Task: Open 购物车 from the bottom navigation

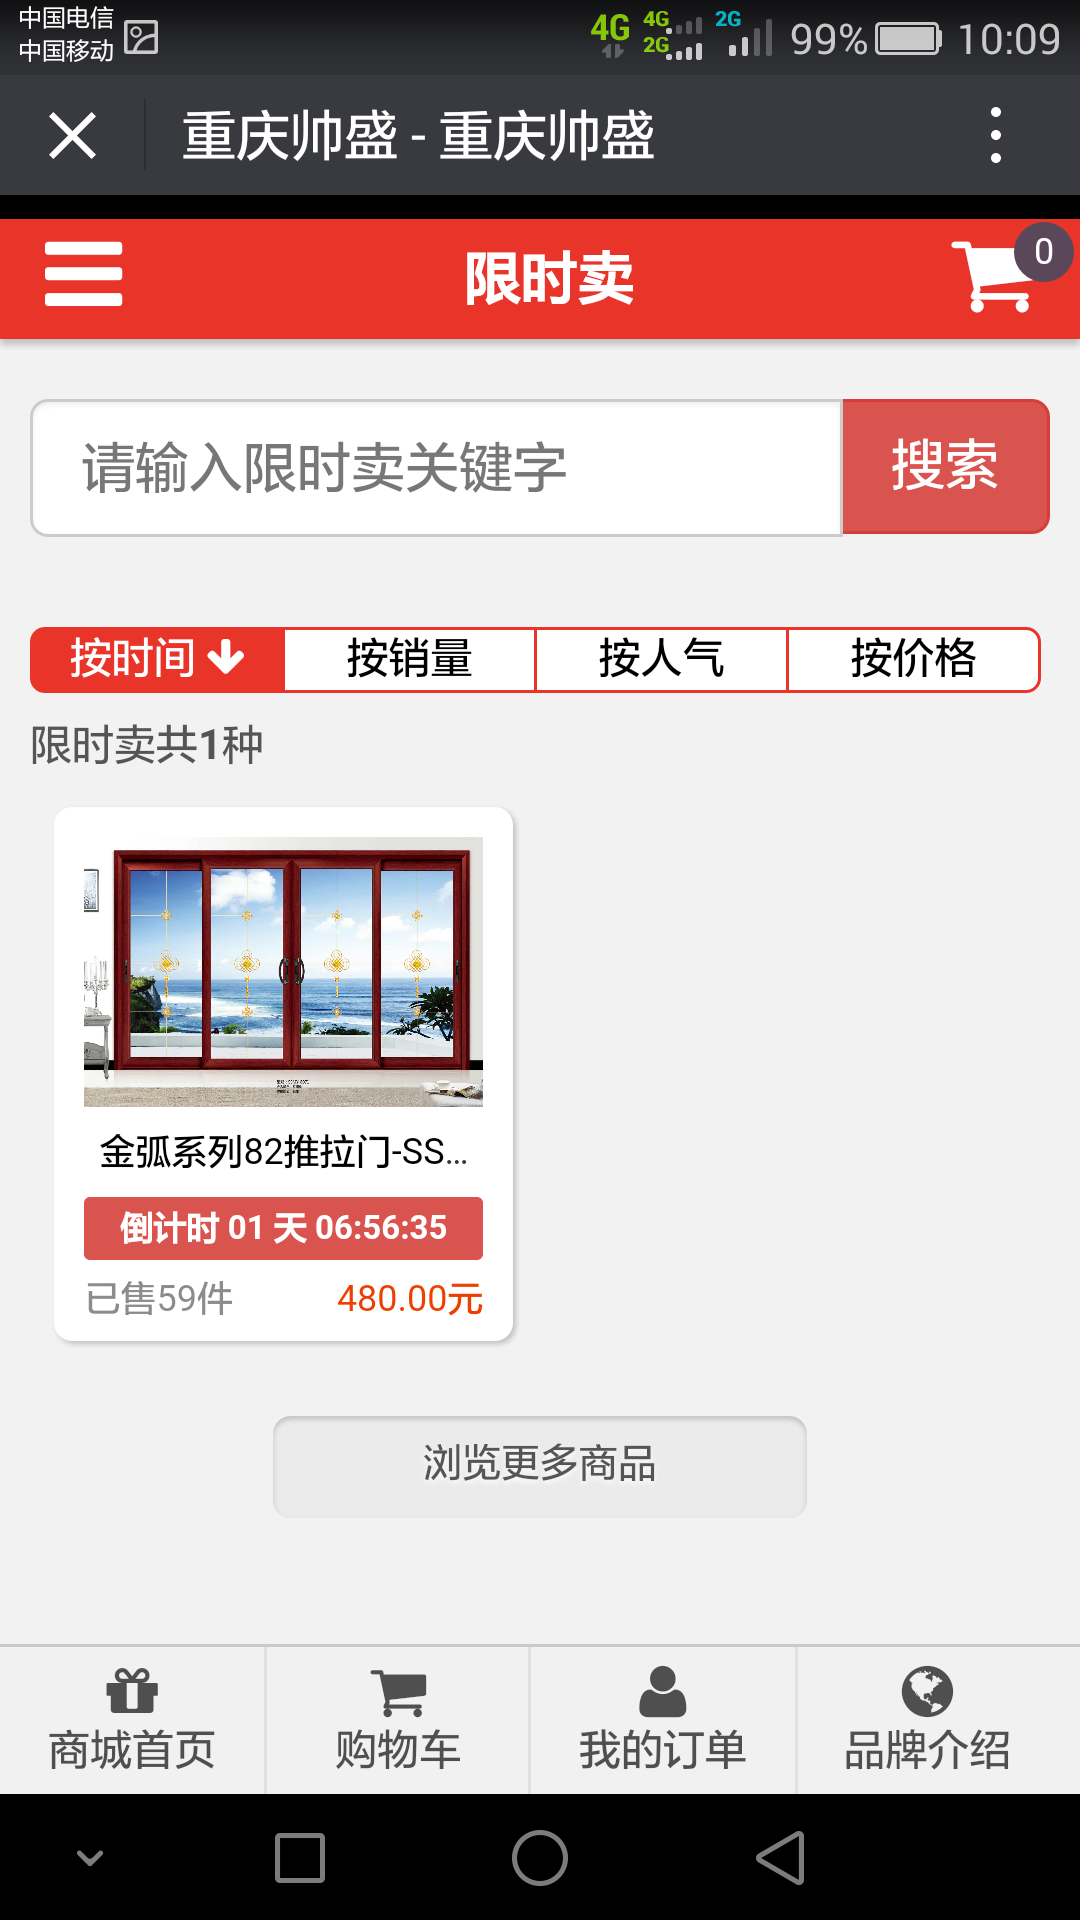Action: click(x=398, y=1720)
